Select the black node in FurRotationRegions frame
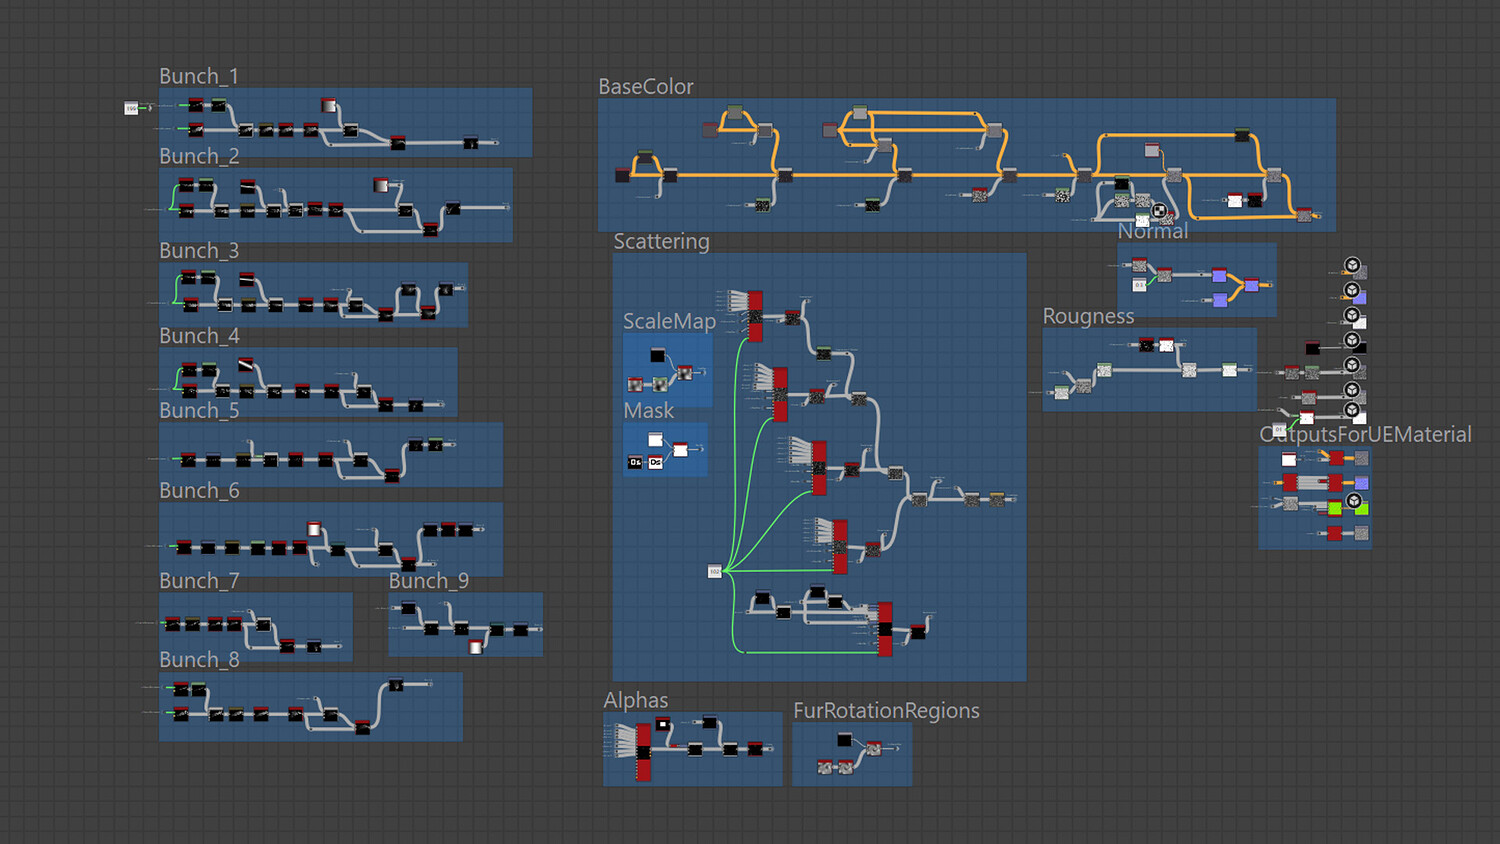Screen dimensions: 1500x844 pyautogui.click(x=844, y=740)
